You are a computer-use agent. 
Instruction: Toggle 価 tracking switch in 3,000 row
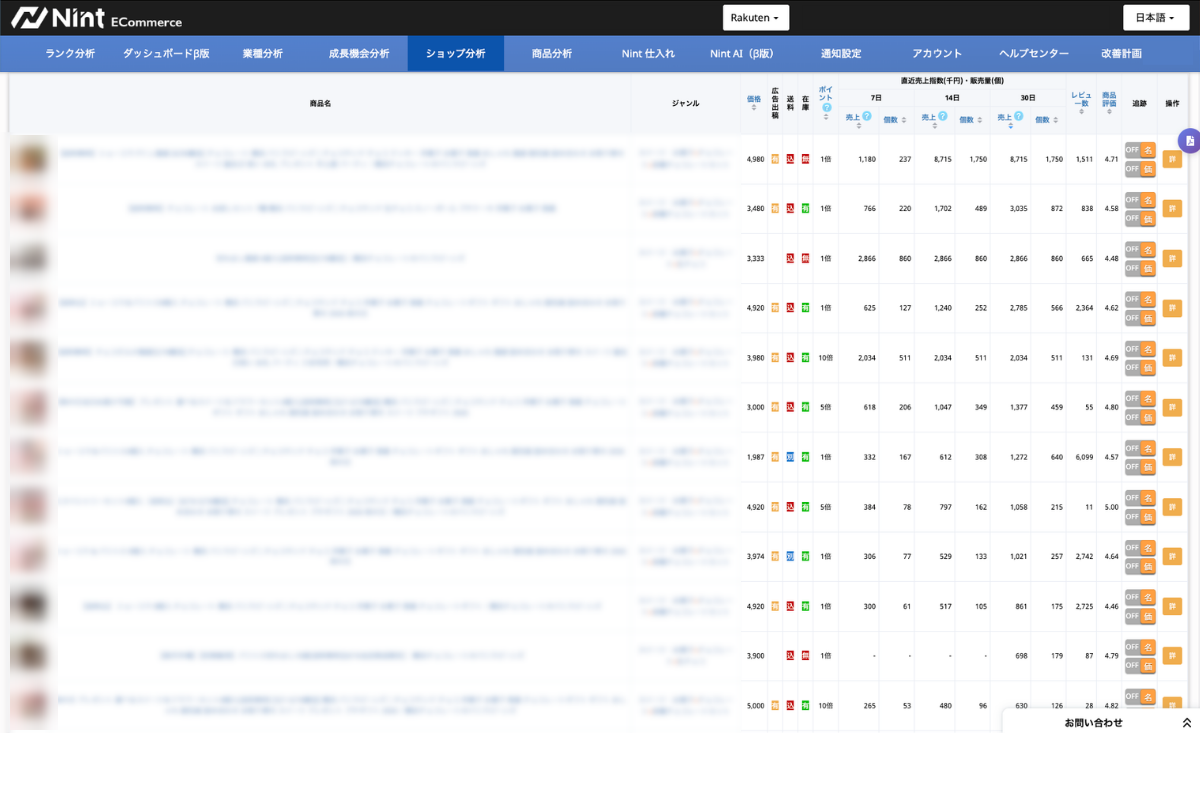click(x=1140, y=417)
